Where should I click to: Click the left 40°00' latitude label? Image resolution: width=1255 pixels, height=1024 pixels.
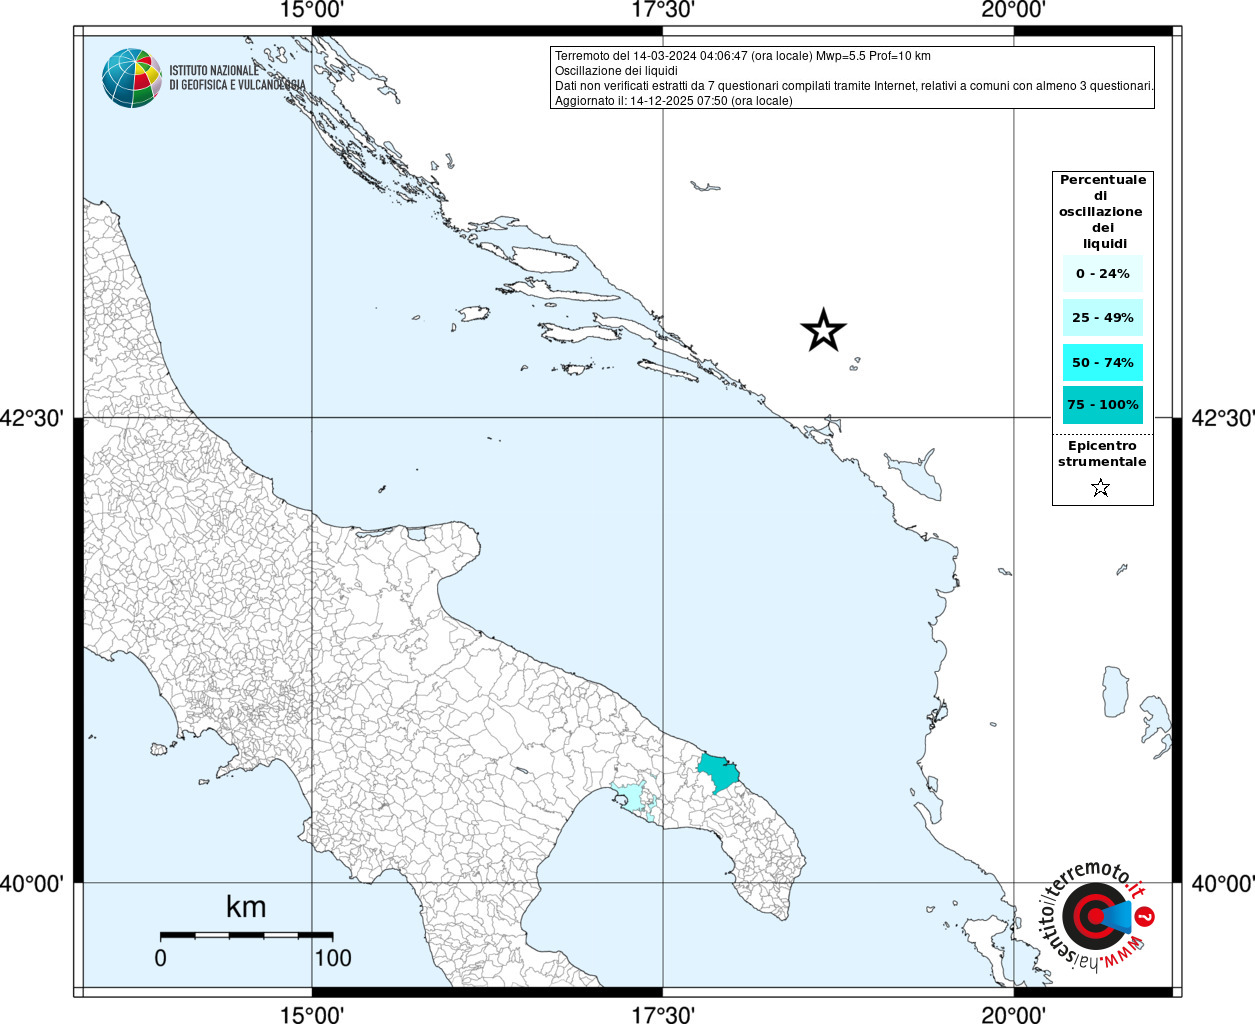pyautogui.click(x=32, y=884)
